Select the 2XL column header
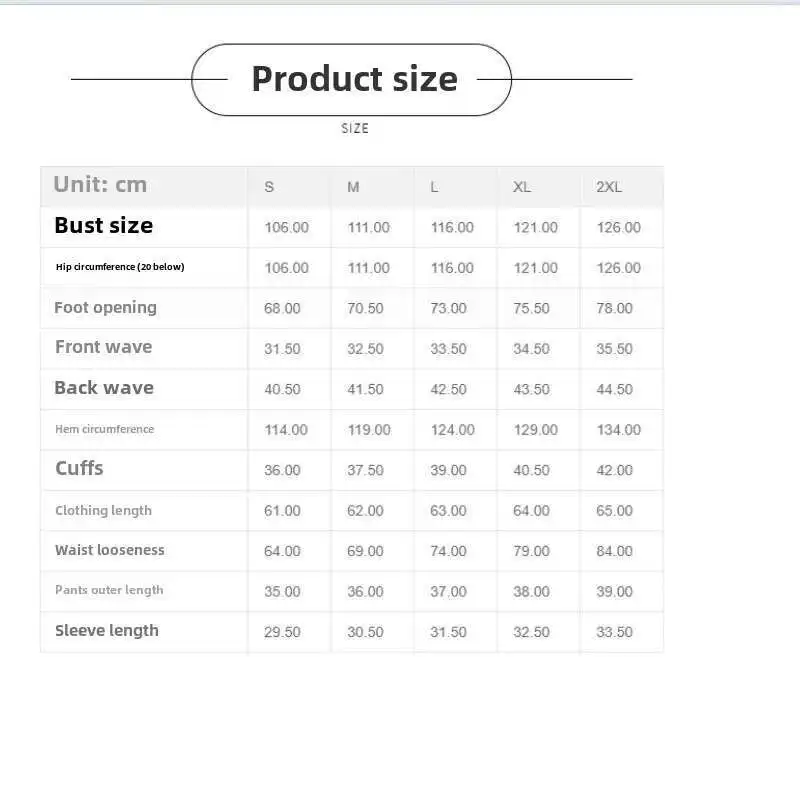This screenshot has height=800, width=800. 608,187
